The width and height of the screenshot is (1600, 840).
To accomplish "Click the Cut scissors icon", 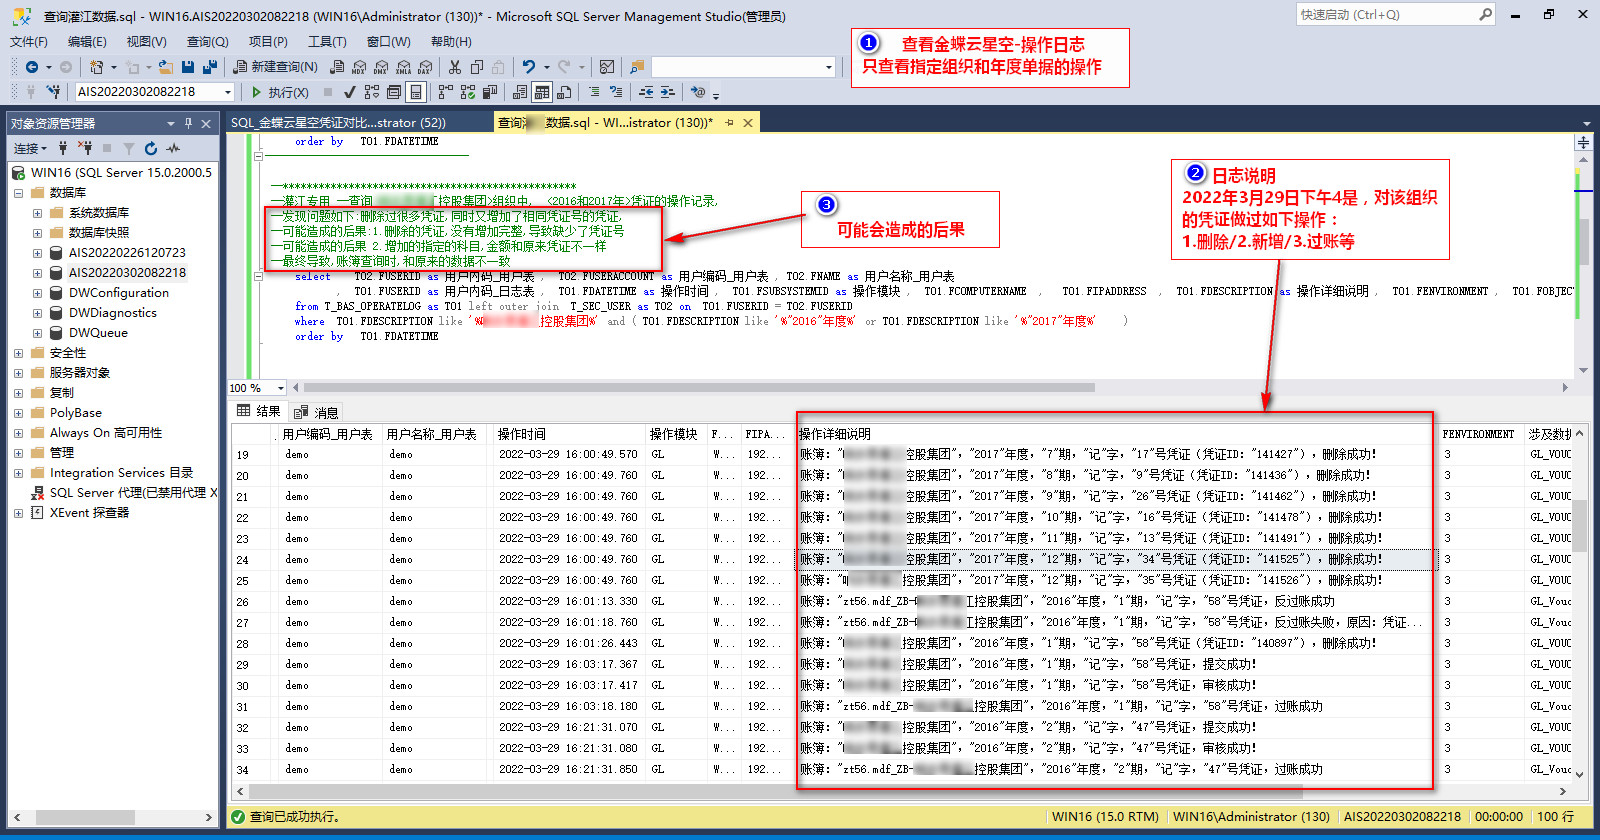I will pos(455,67).
